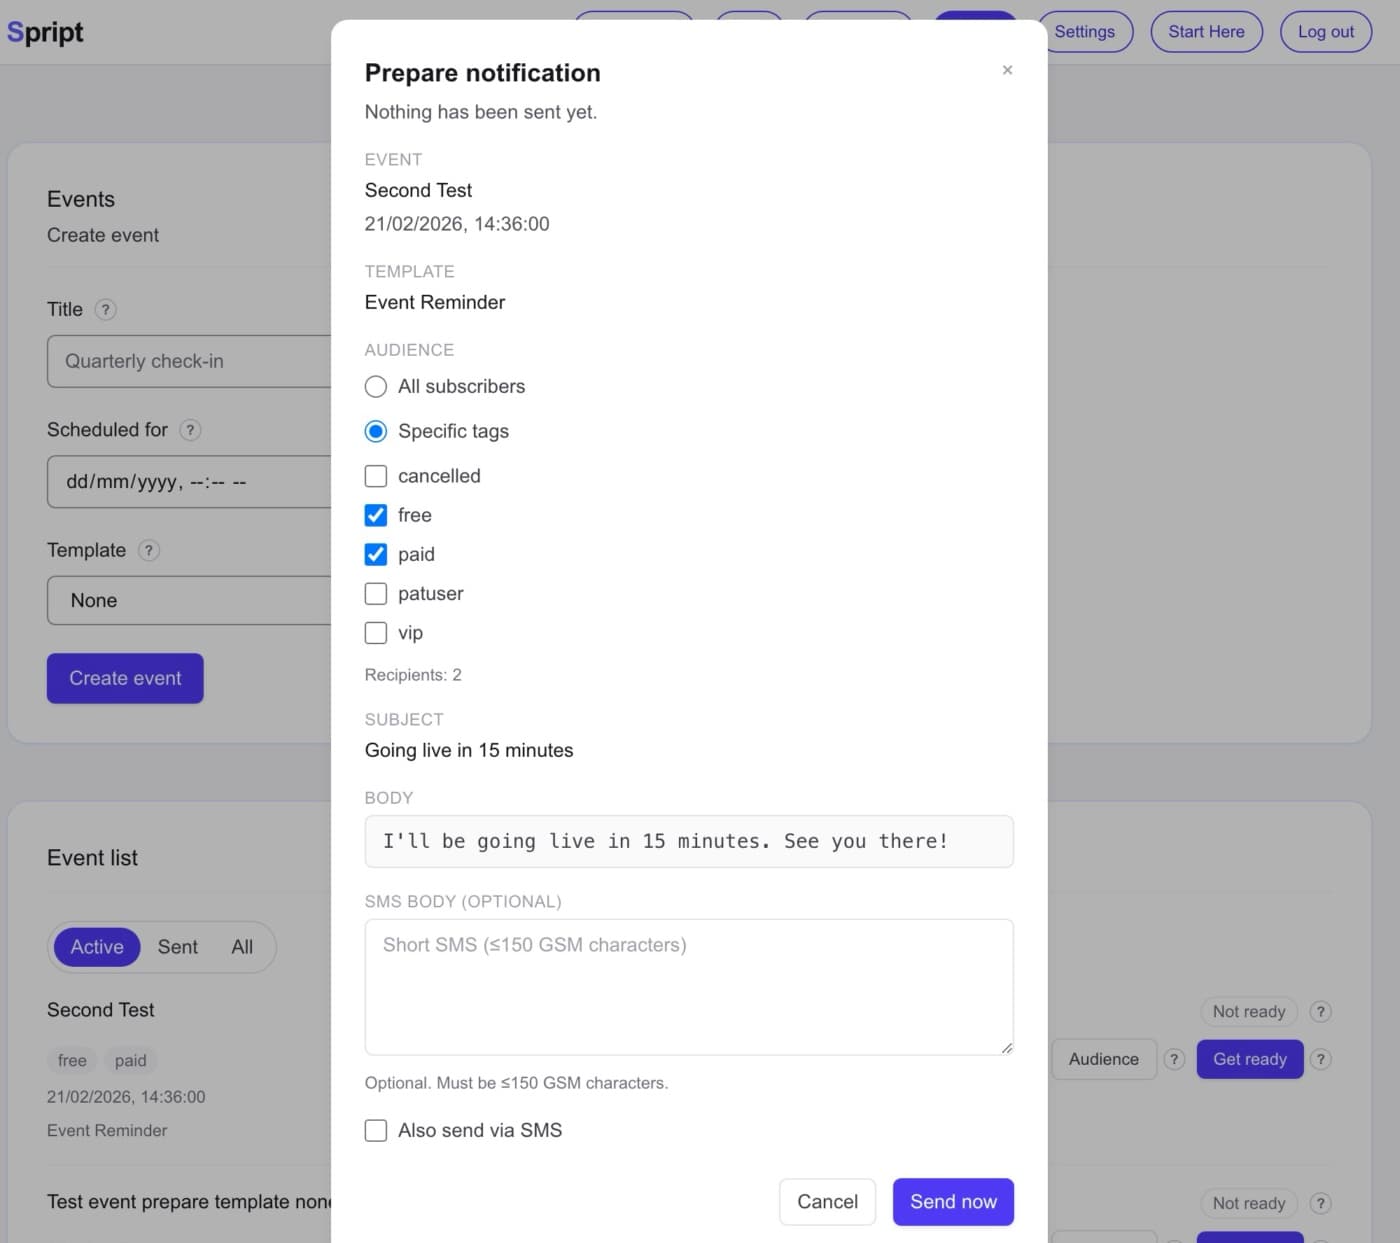Tick the vip tag checkbox

[x=376, y=633]
